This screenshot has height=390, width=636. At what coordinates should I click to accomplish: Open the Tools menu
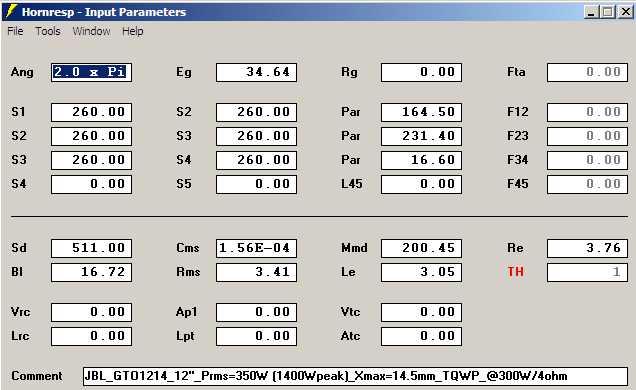click(48, 31)
